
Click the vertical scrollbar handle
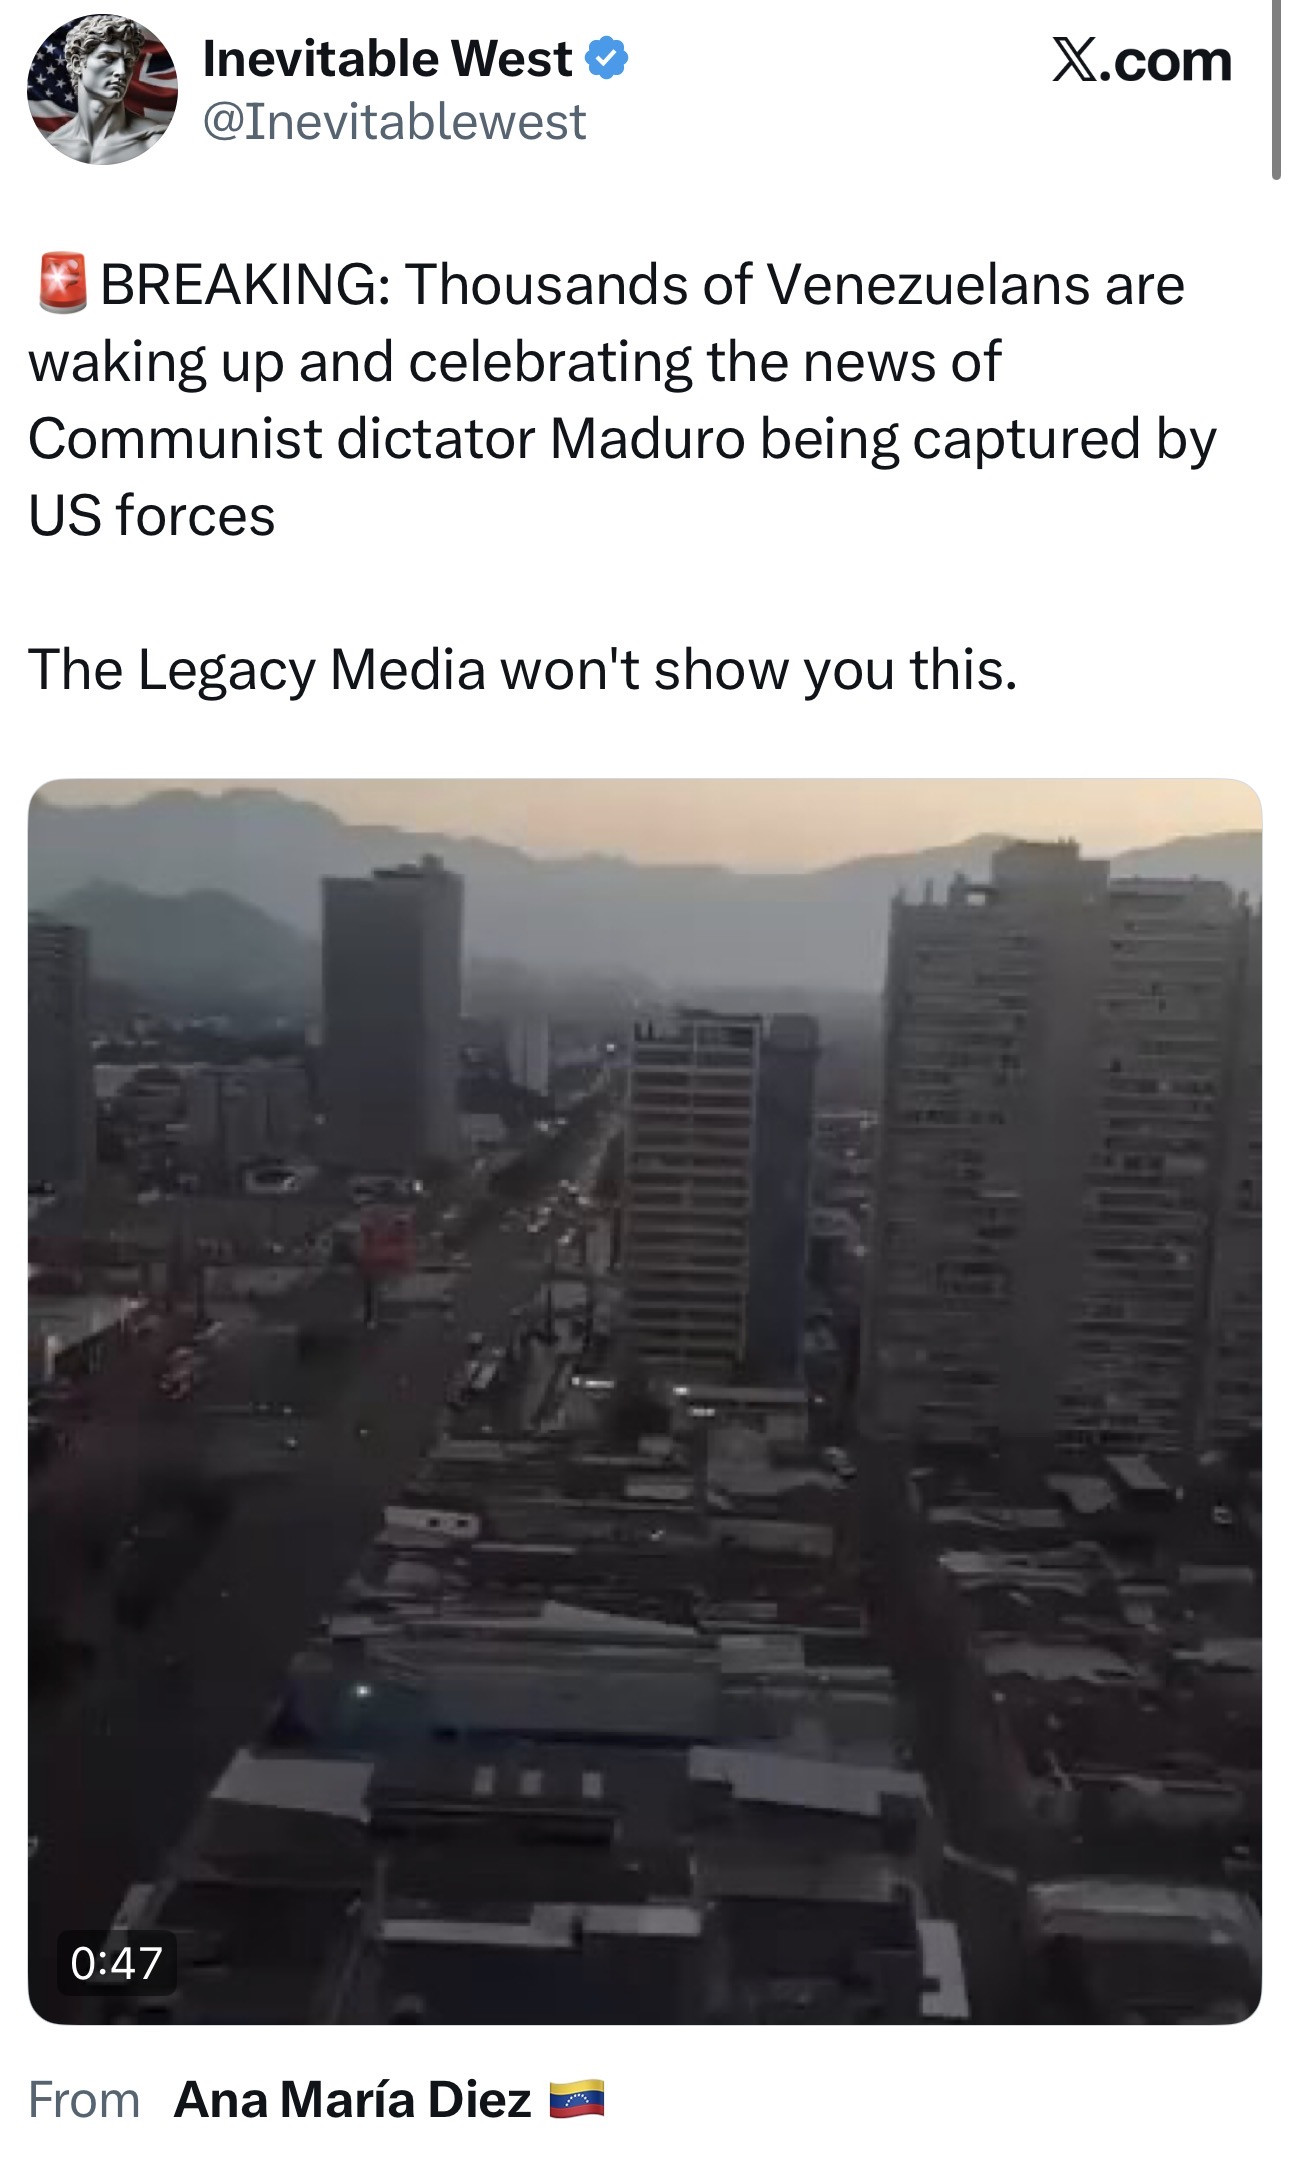pos(1276,90)
